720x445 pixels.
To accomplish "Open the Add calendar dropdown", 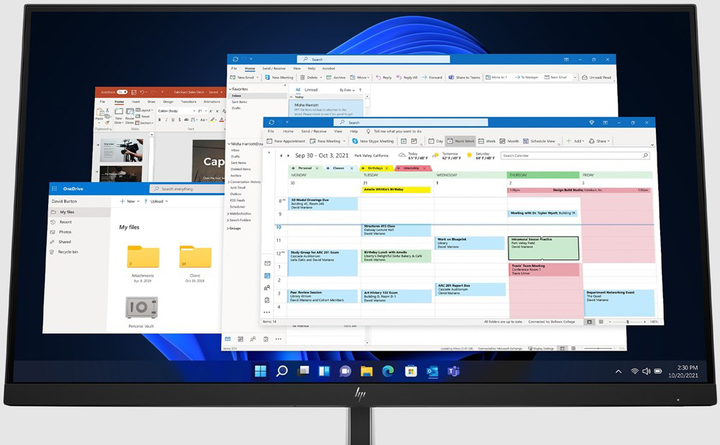I will click(x=575, y=141).
